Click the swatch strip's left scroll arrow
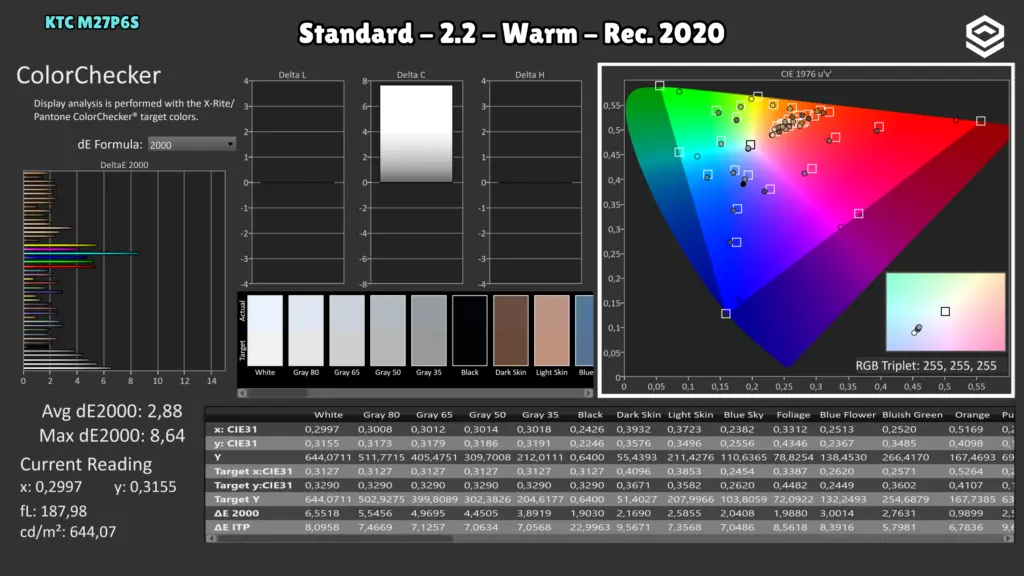Viewport: 1024px width, 576px height. (242, 393)
